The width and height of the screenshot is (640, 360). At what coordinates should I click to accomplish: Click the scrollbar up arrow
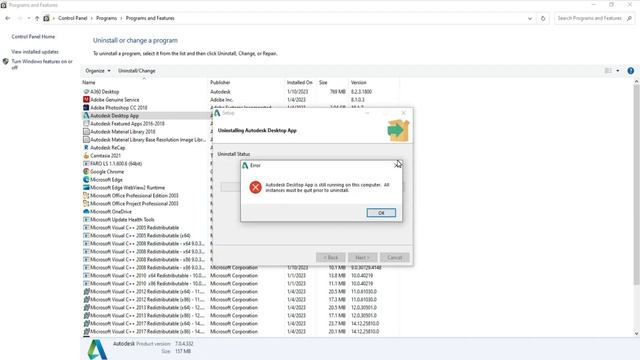pyautogui.click(x=636, y=82)
